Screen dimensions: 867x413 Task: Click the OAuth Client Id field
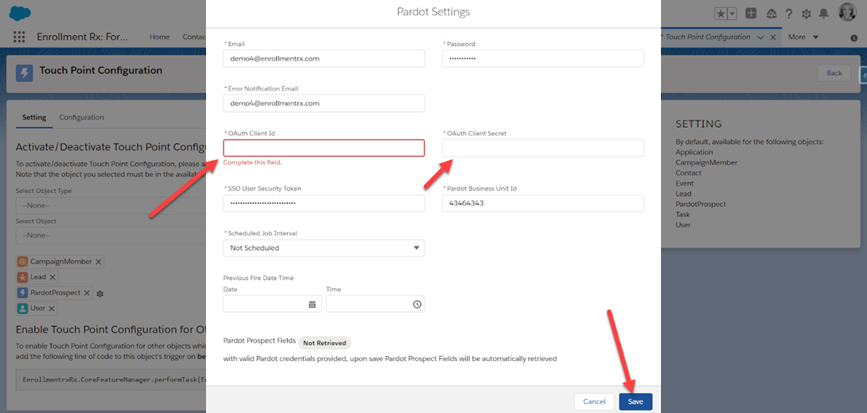(x=324, y=148)
